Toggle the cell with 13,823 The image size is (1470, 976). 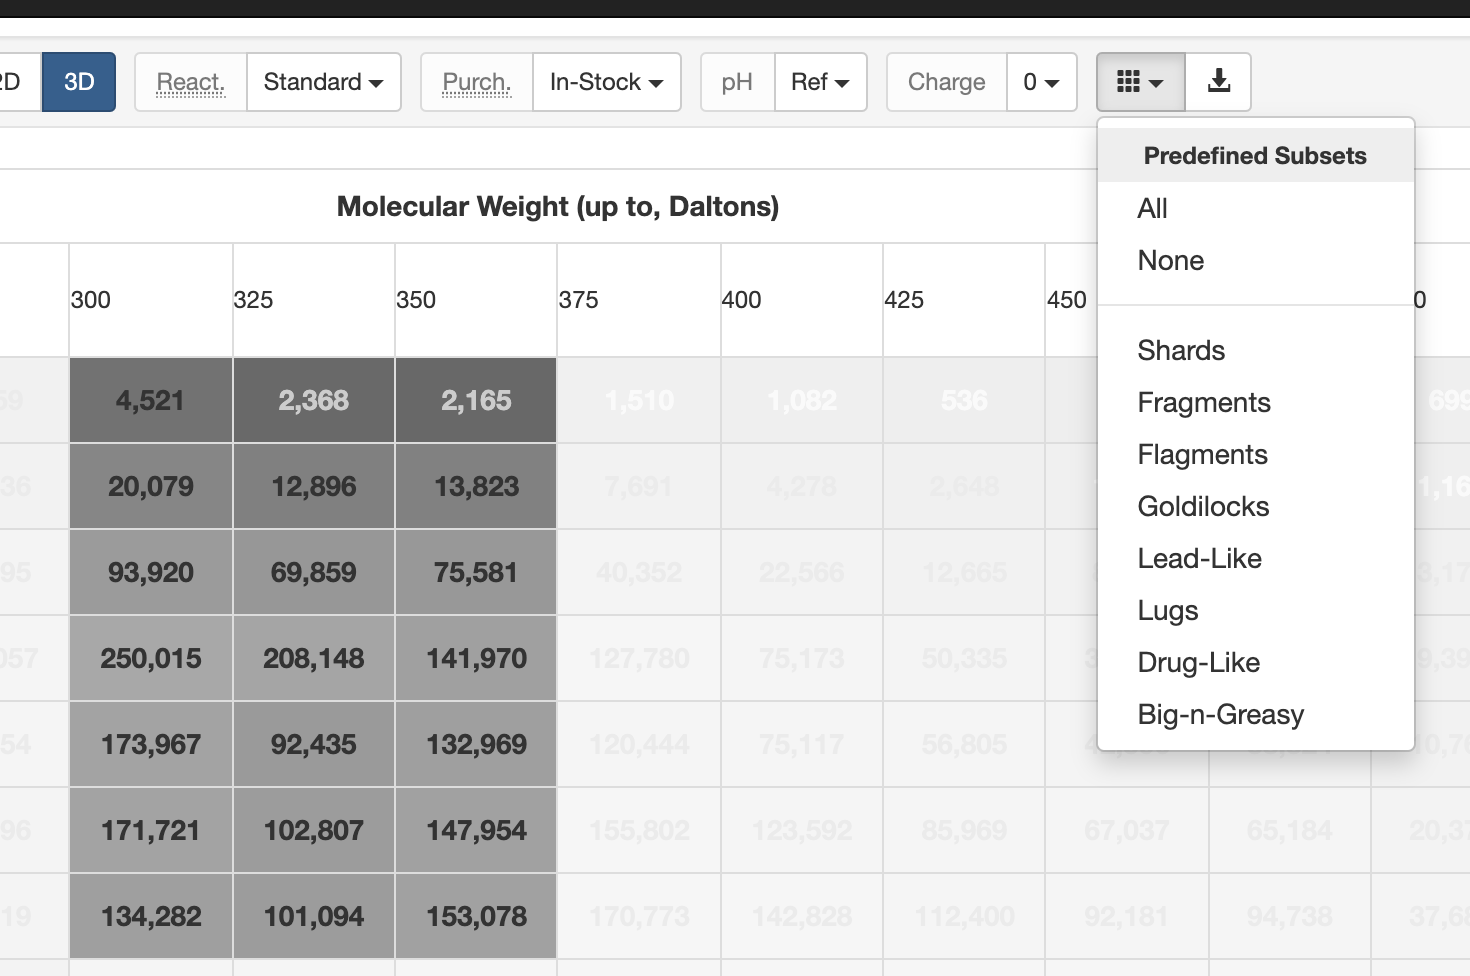point(476,486)
